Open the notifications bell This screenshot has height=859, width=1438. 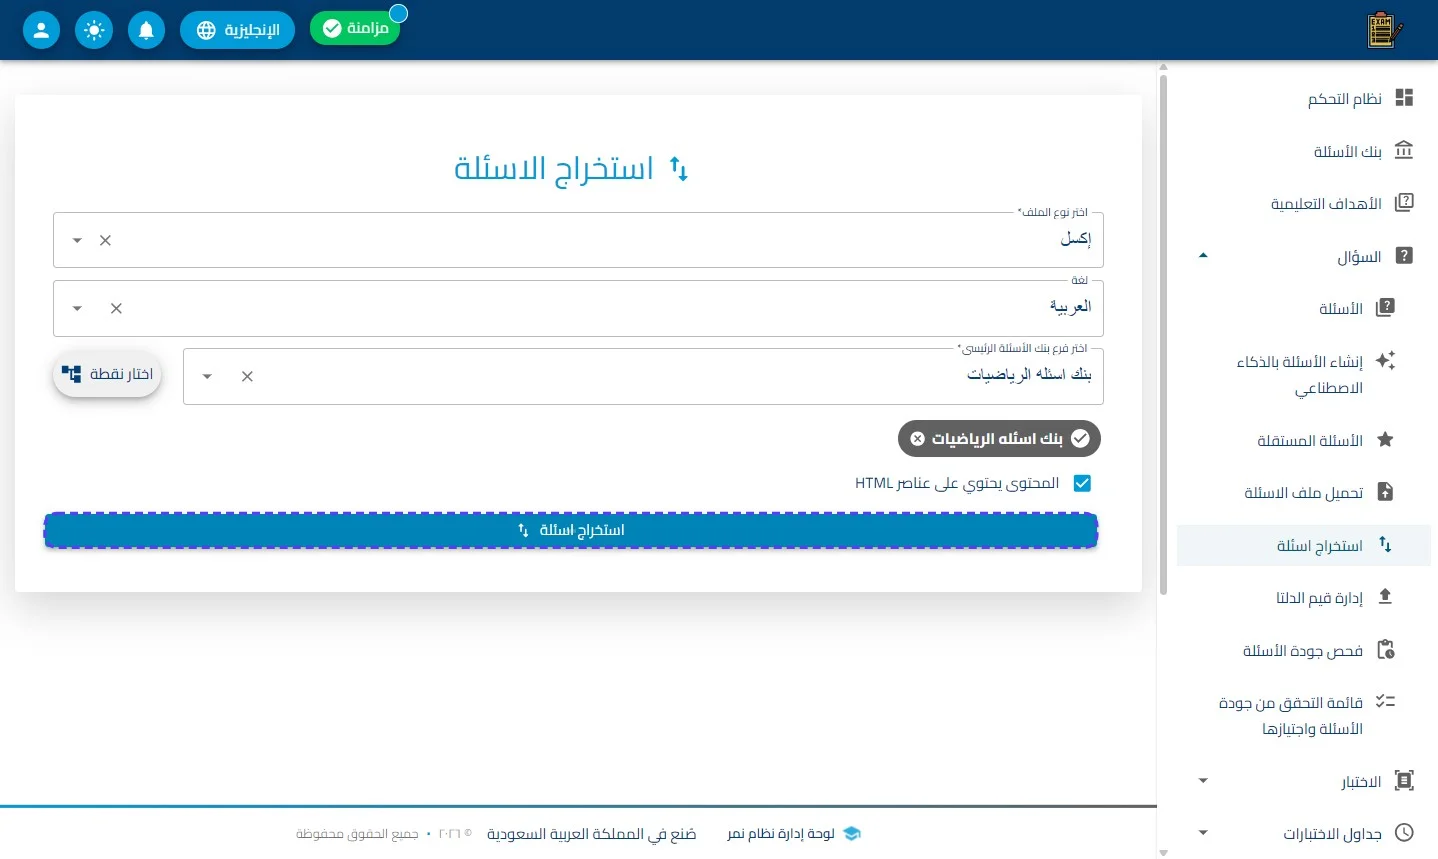click(146, 30)
